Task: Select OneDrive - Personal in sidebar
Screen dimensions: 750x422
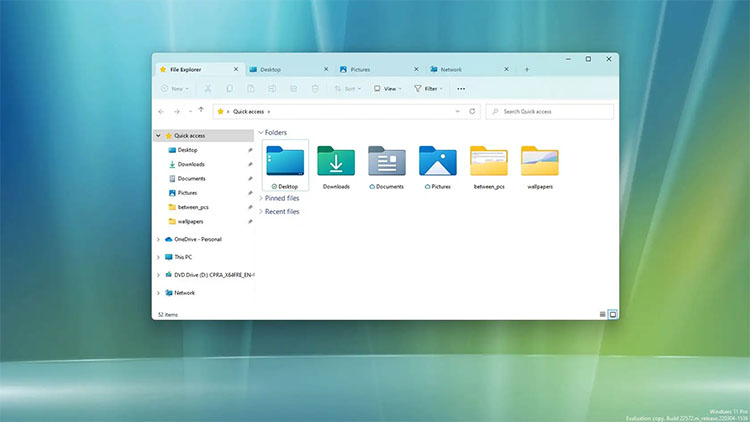Action: [x=198, y=239]
